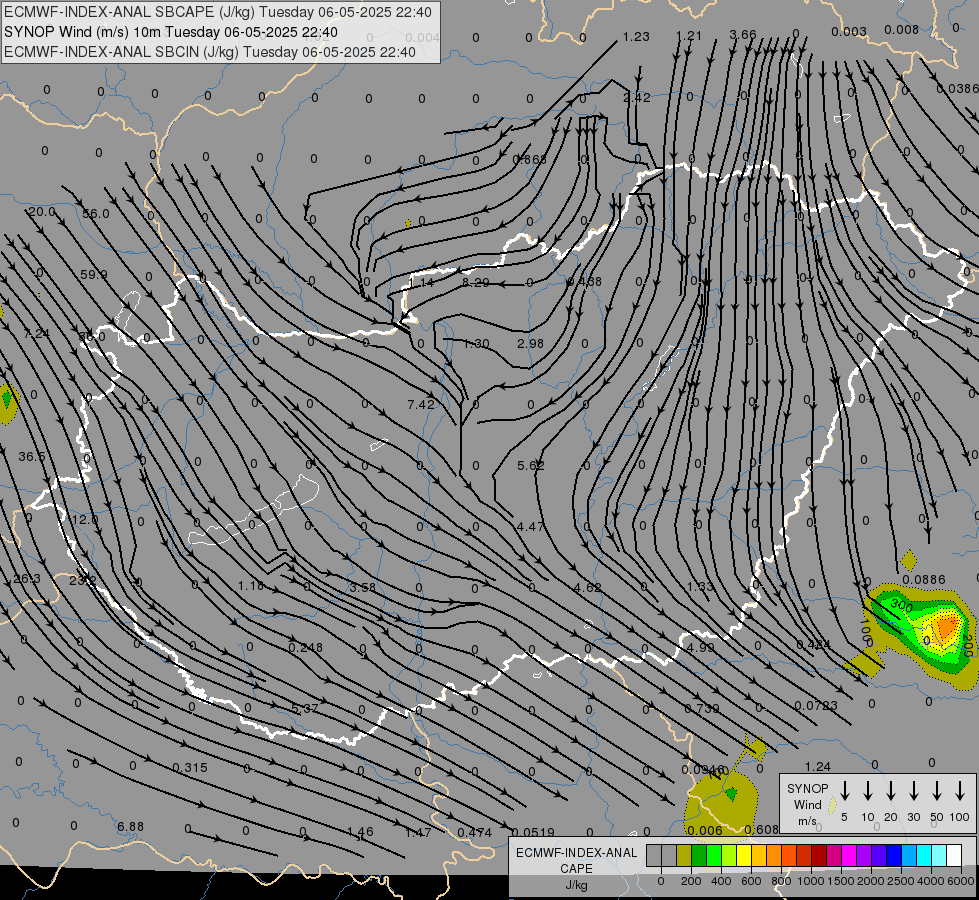This screenshot has width=979, height=900.
Task: Click the small green CAPE patch near 0.006
Action: [731, 794]
